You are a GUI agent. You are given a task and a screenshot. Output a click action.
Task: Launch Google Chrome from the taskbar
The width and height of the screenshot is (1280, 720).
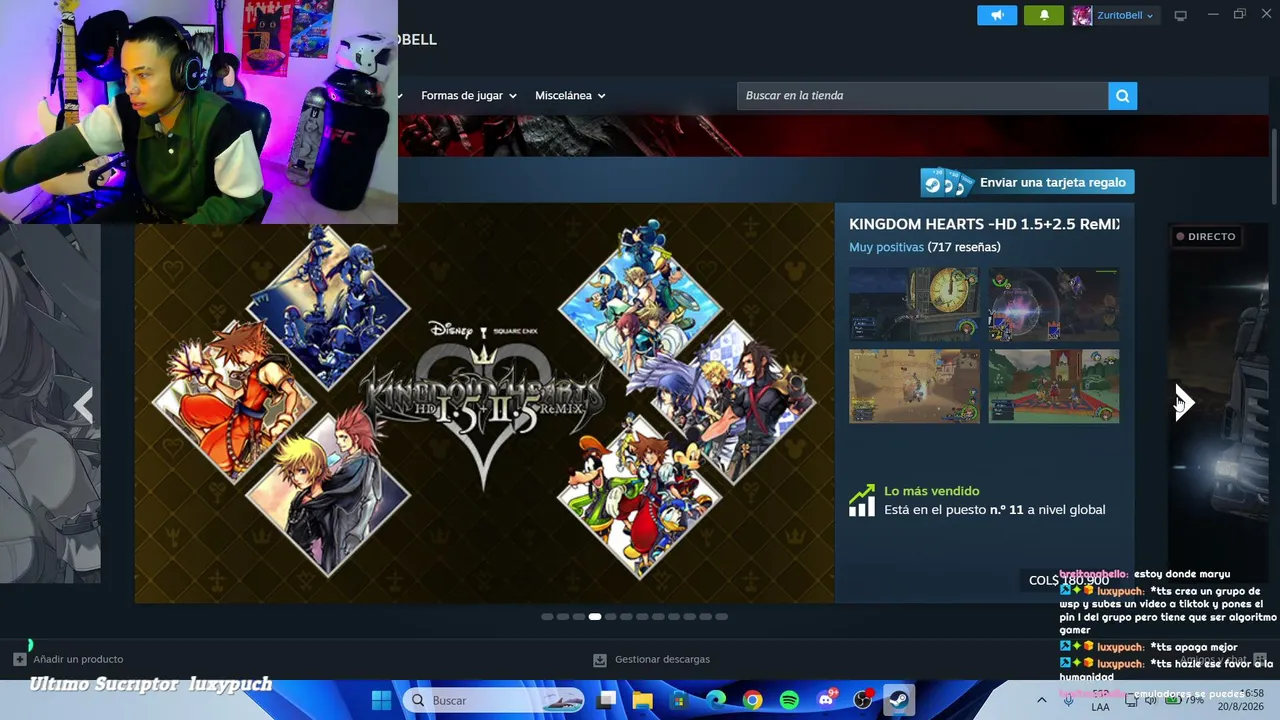point(752,700)
